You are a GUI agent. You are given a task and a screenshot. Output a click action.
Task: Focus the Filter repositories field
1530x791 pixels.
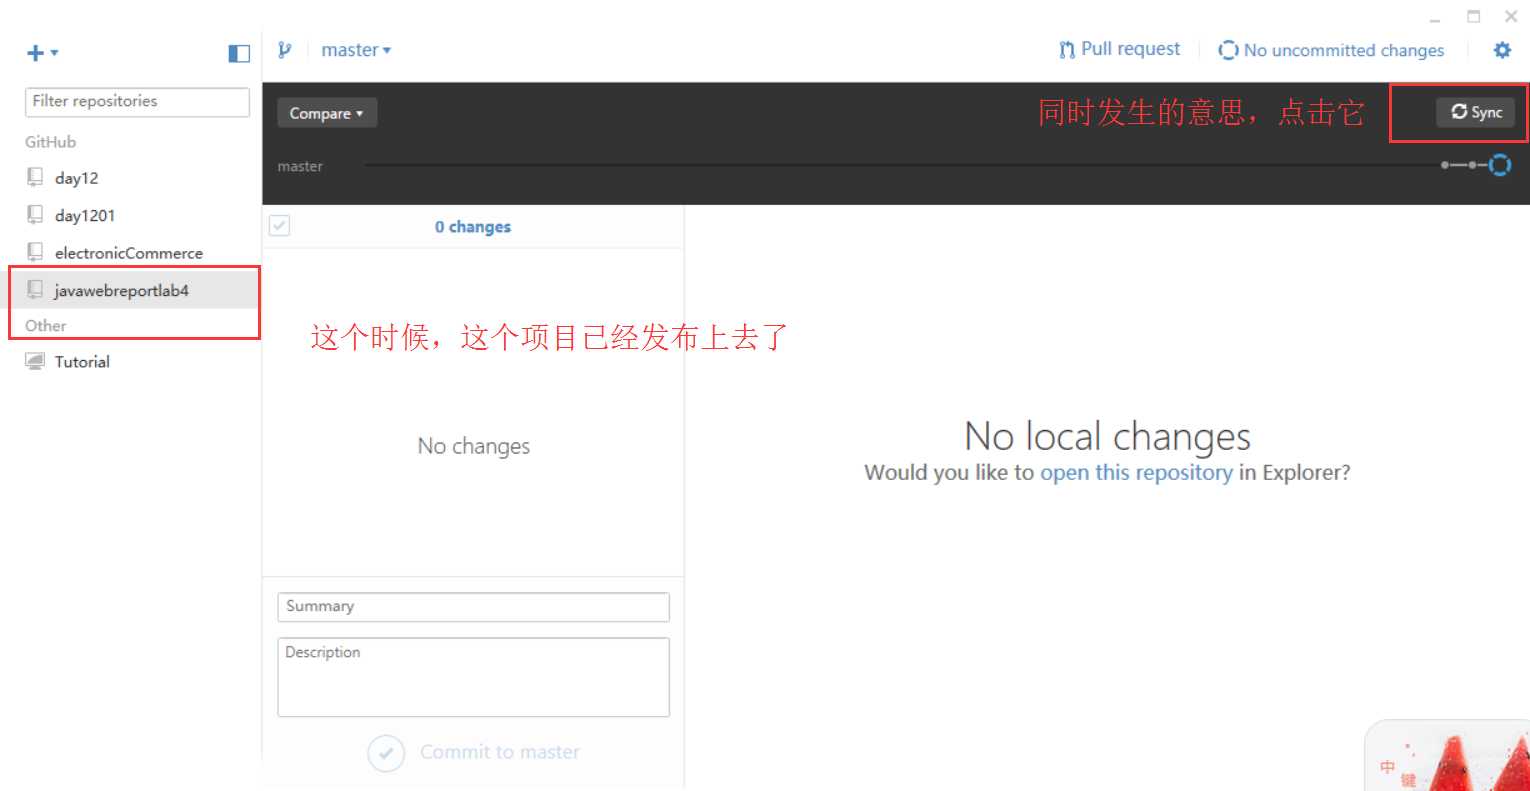(x=137, y=102)
